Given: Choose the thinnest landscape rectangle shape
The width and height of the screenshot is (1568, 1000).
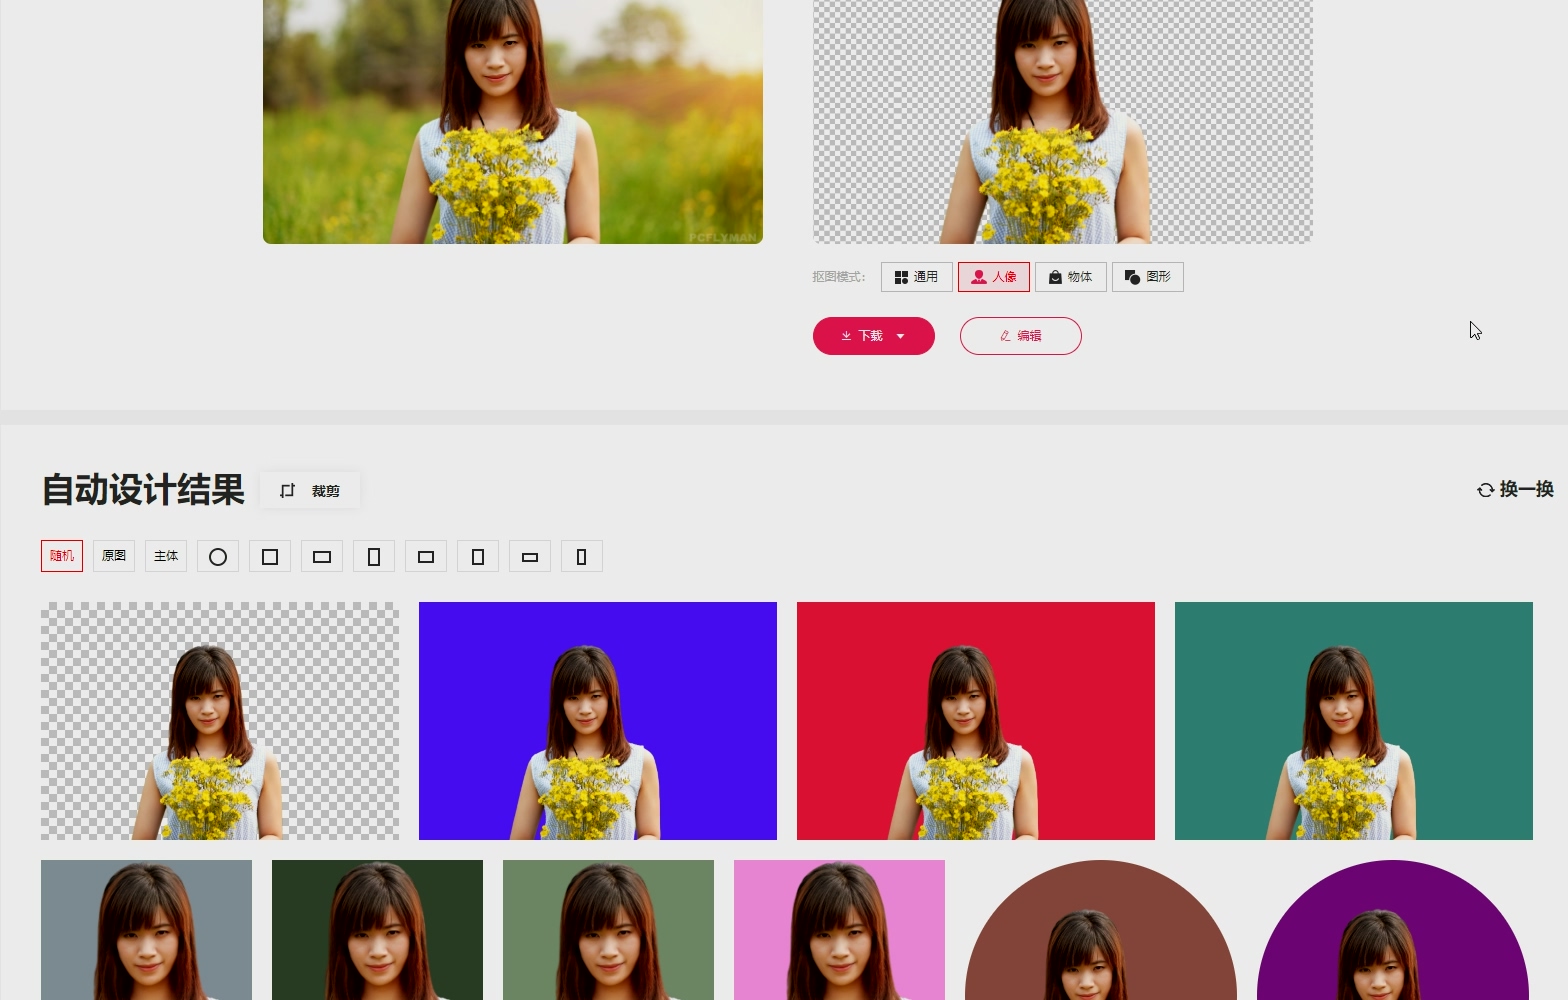Looking at the screenshot, I should 530,557.
